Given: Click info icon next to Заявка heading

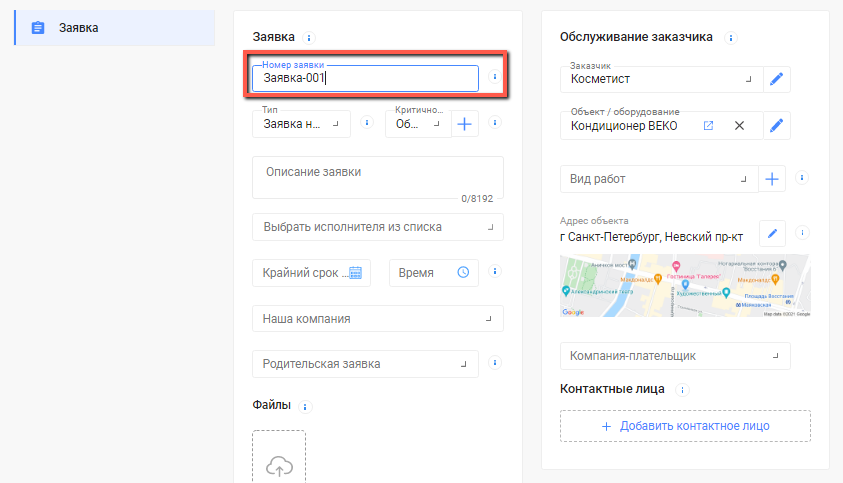Looking at the screenshot, I should (x=309, y=38).
